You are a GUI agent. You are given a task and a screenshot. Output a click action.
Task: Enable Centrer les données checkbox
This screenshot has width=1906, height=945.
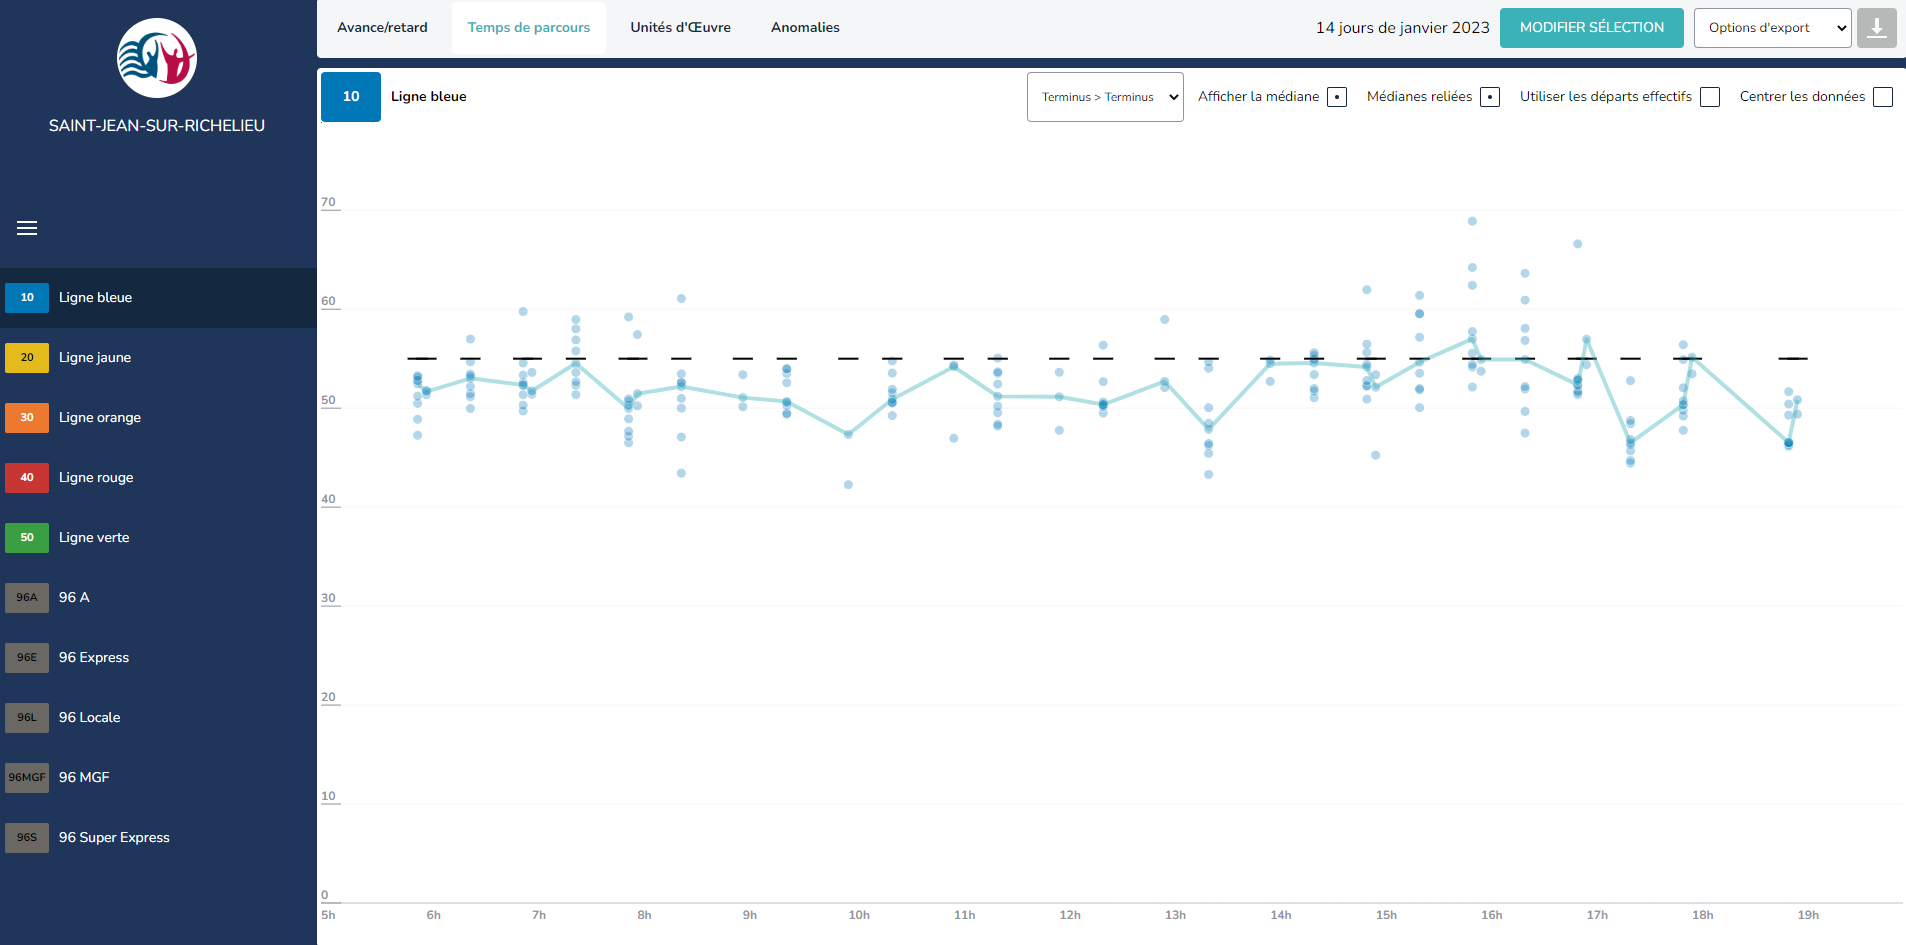tap(1883, 97)
